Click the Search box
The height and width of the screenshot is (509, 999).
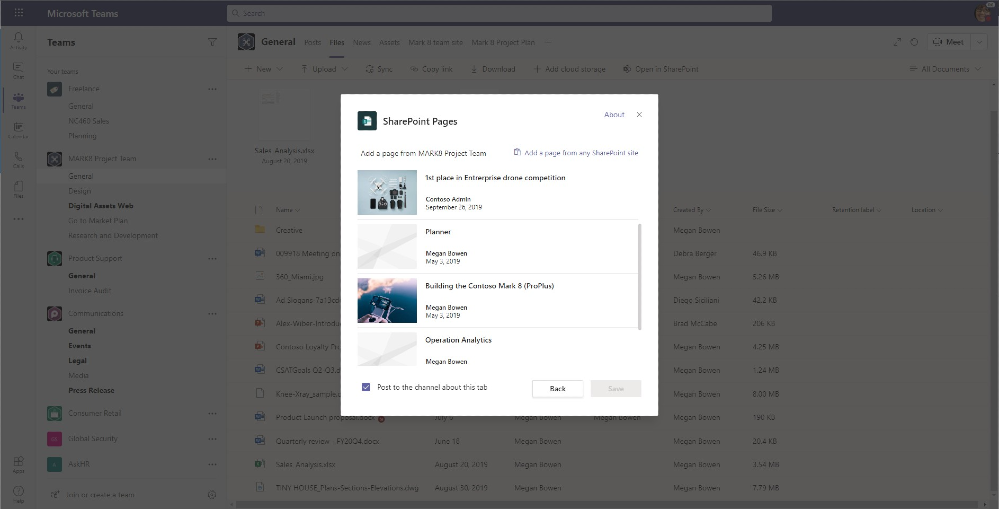(x=499, y=13)
